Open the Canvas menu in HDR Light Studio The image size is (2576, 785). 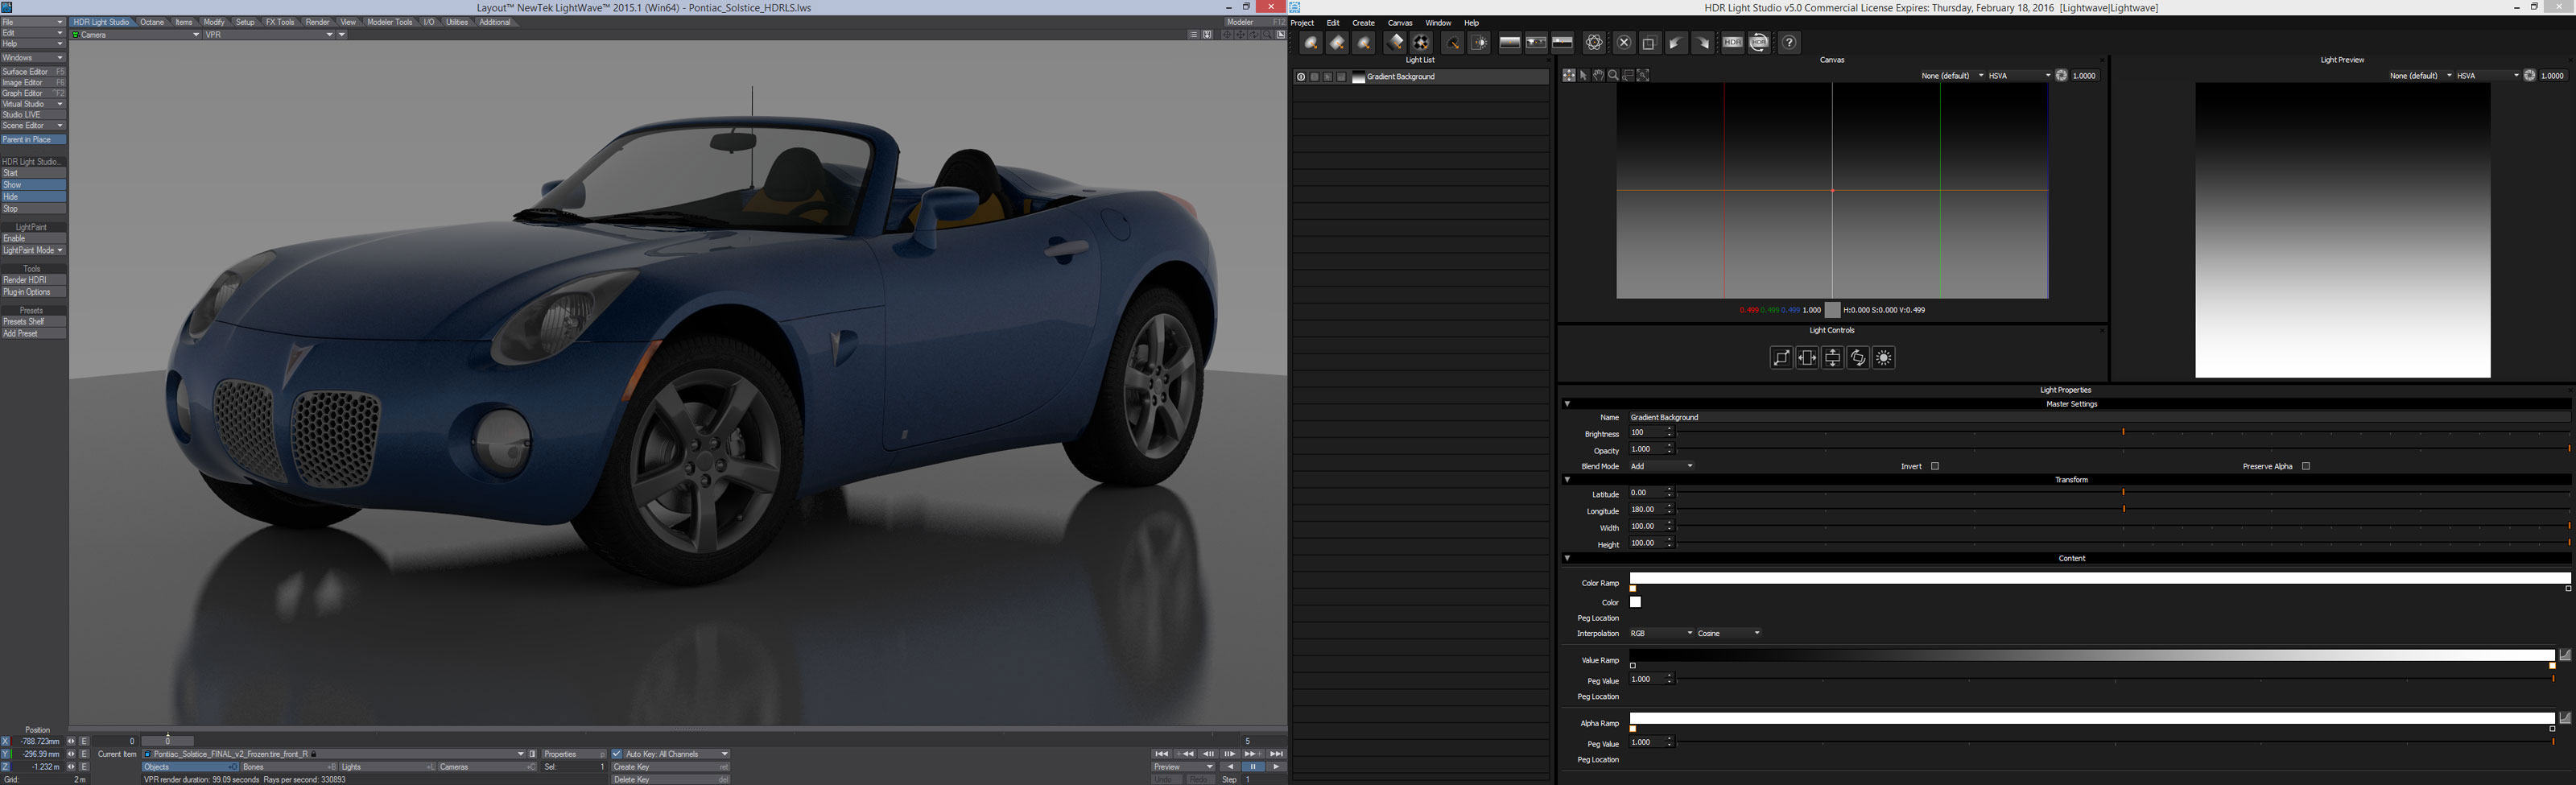click(x=1400, y=23)
